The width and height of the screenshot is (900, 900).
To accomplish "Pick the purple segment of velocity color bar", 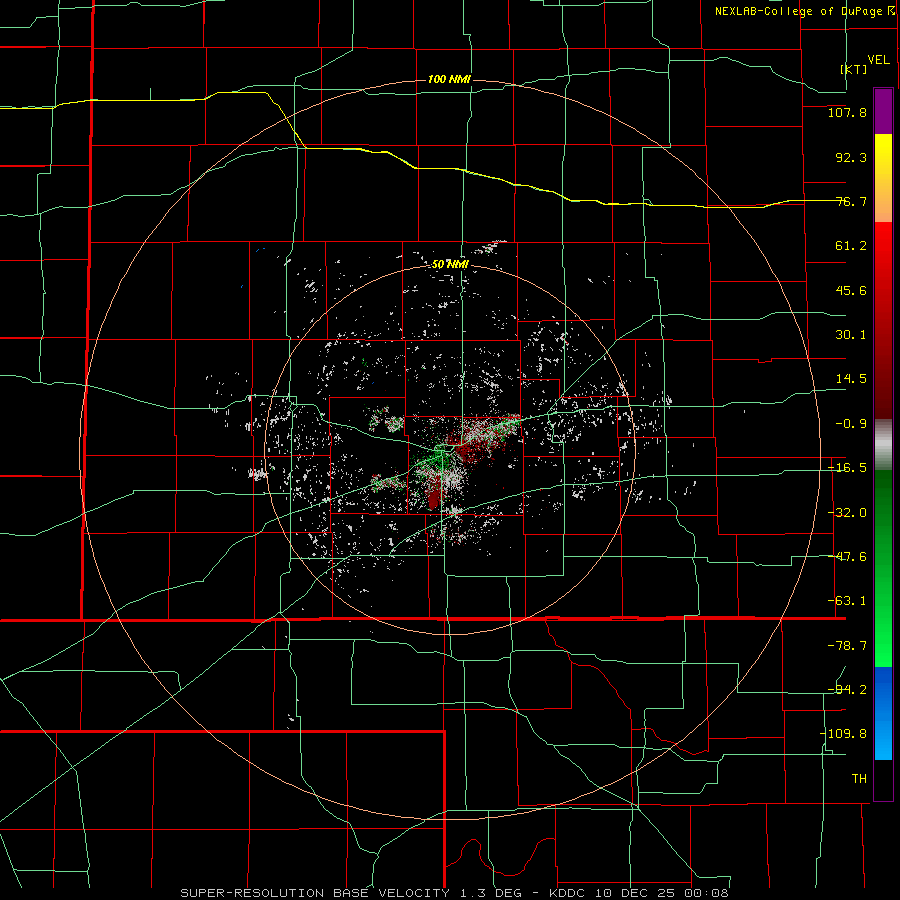I will [x=883, y=111].
